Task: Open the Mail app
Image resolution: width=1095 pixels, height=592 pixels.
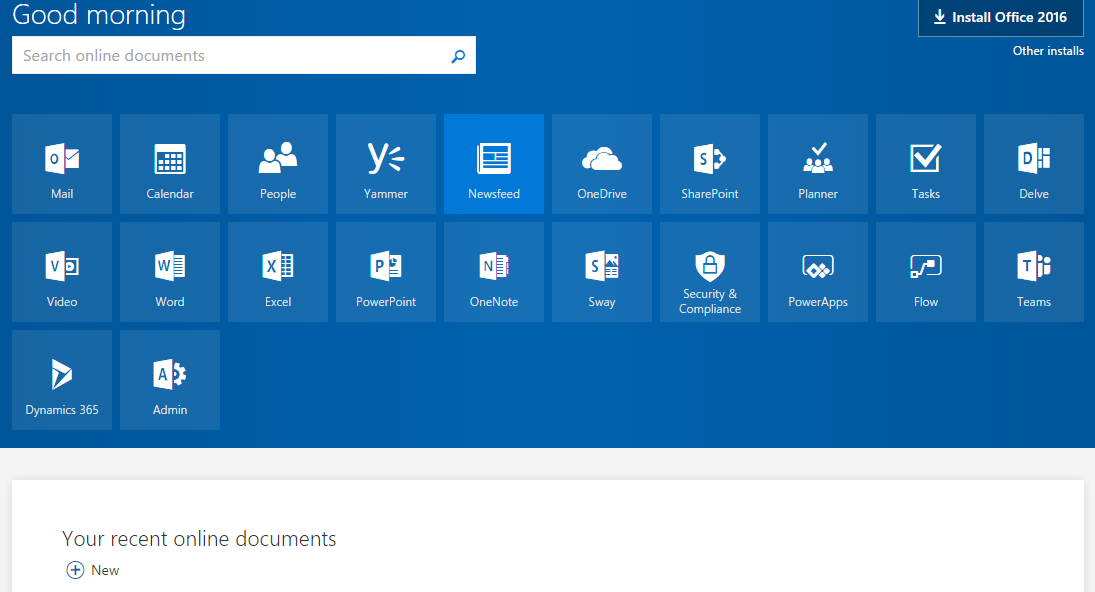Action: (61, 164)
